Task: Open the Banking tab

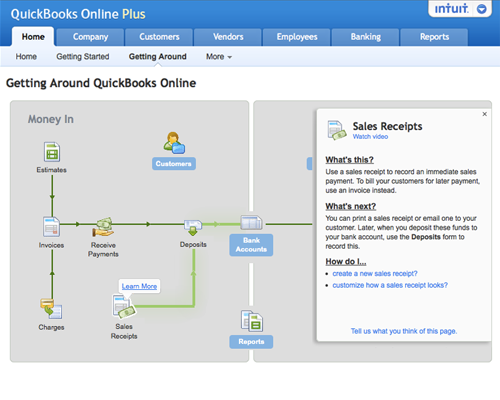Action: click(x=365, y=37)
